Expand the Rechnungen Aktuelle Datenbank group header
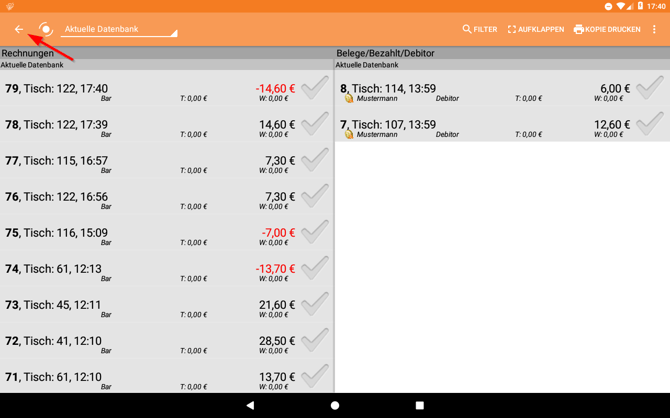The width and height of the screenshot is (670, 418). tap(165, 65)
